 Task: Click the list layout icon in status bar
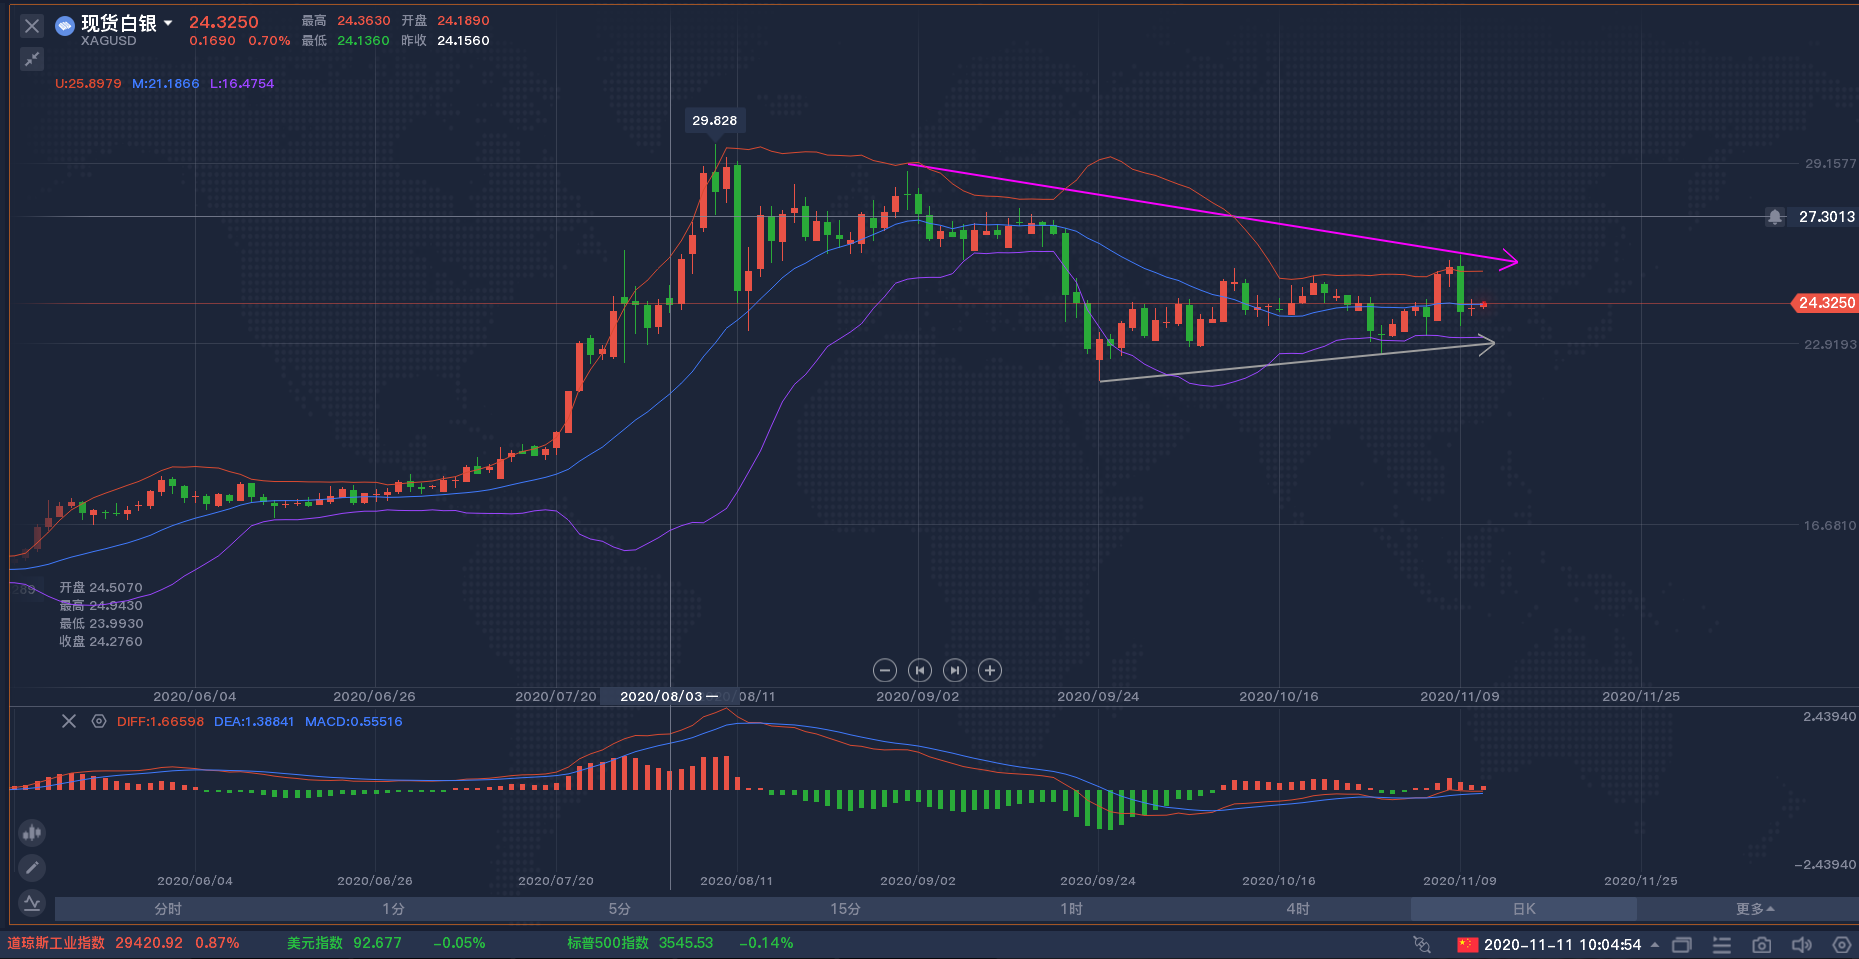1722,944
